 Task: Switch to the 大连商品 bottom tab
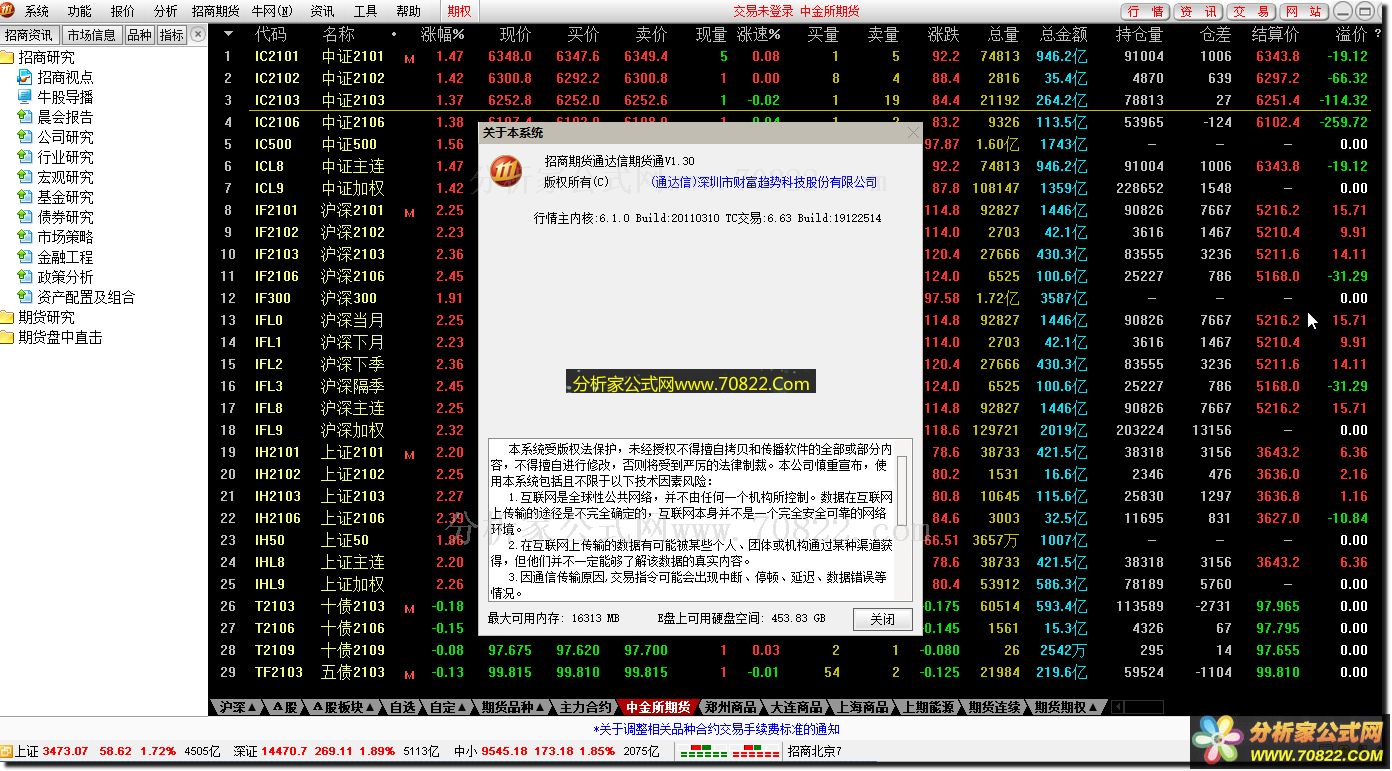[797, 707]
